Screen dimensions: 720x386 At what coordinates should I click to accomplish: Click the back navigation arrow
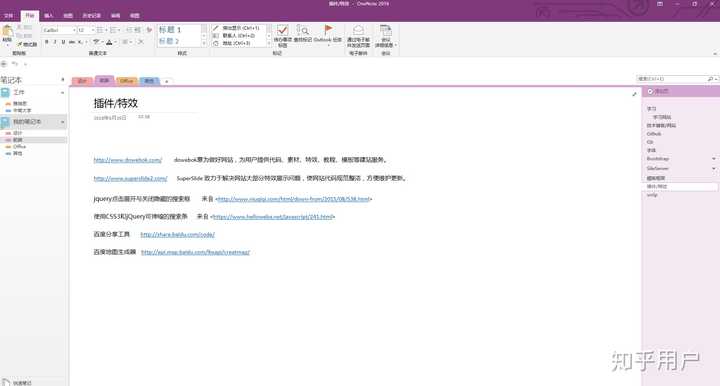tap(4, 64)
